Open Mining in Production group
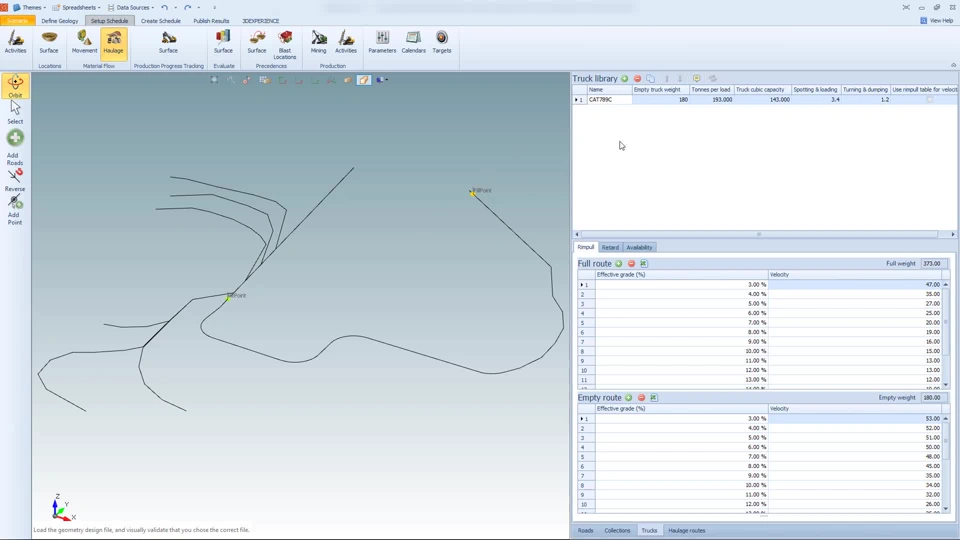 pos(318,43)
